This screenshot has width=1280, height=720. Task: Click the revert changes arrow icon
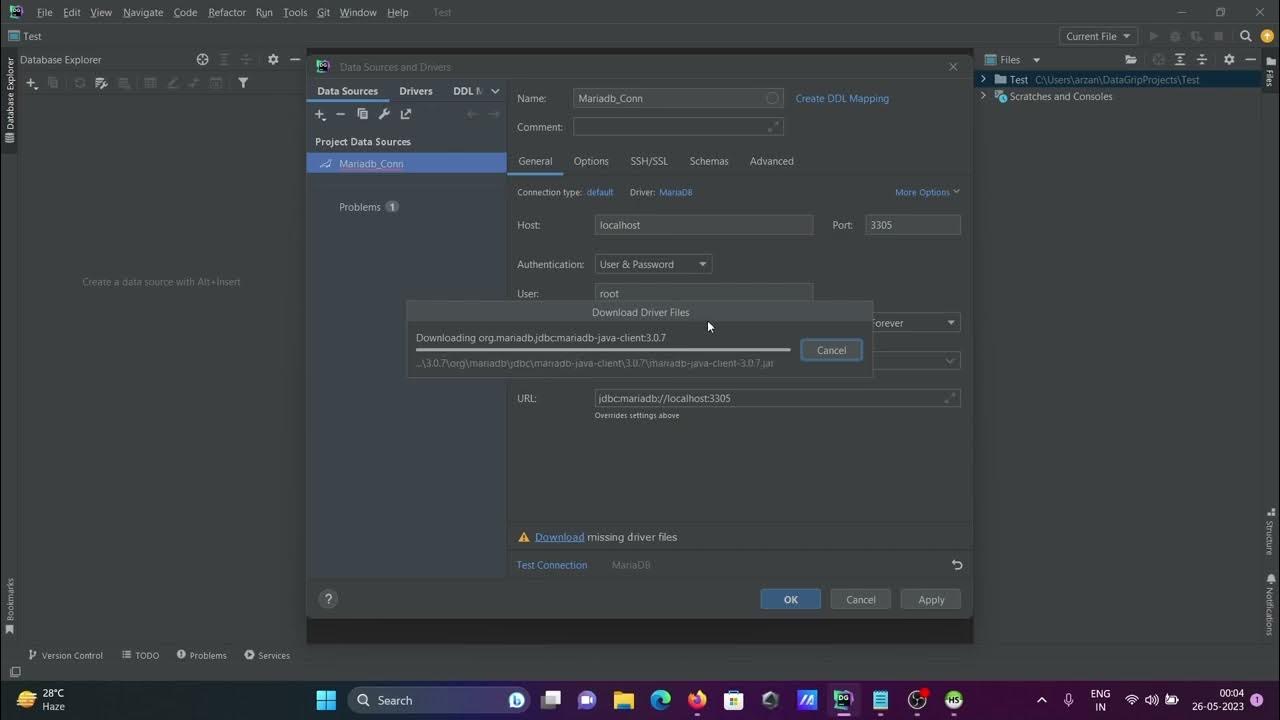pos(957,565)
